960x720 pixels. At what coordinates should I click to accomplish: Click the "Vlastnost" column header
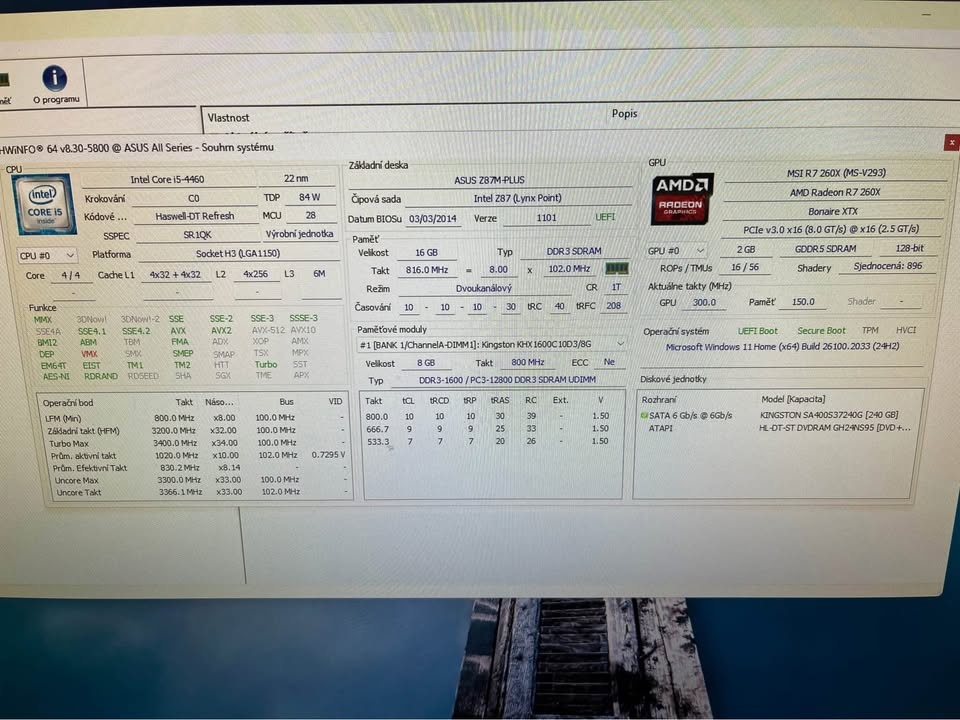click(229, 117)
